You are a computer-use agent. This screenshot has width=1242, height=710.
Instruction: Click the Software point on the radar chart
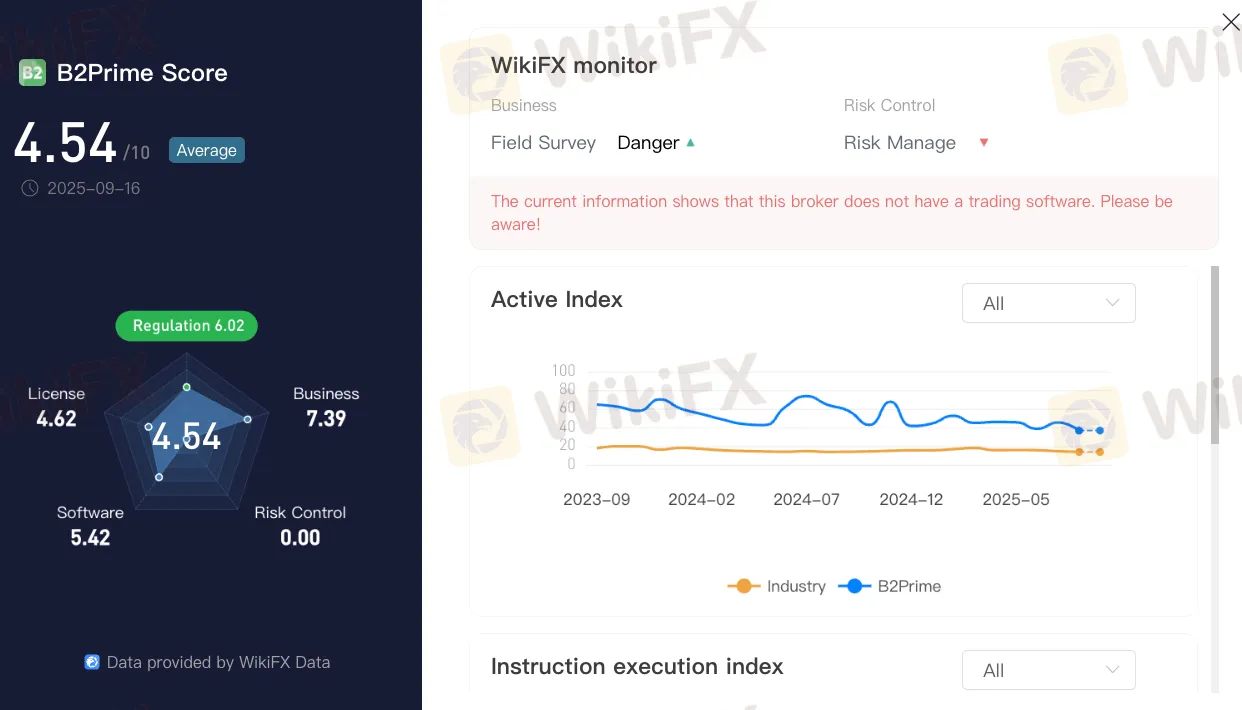pyautogui.click(x=159, y=477)
